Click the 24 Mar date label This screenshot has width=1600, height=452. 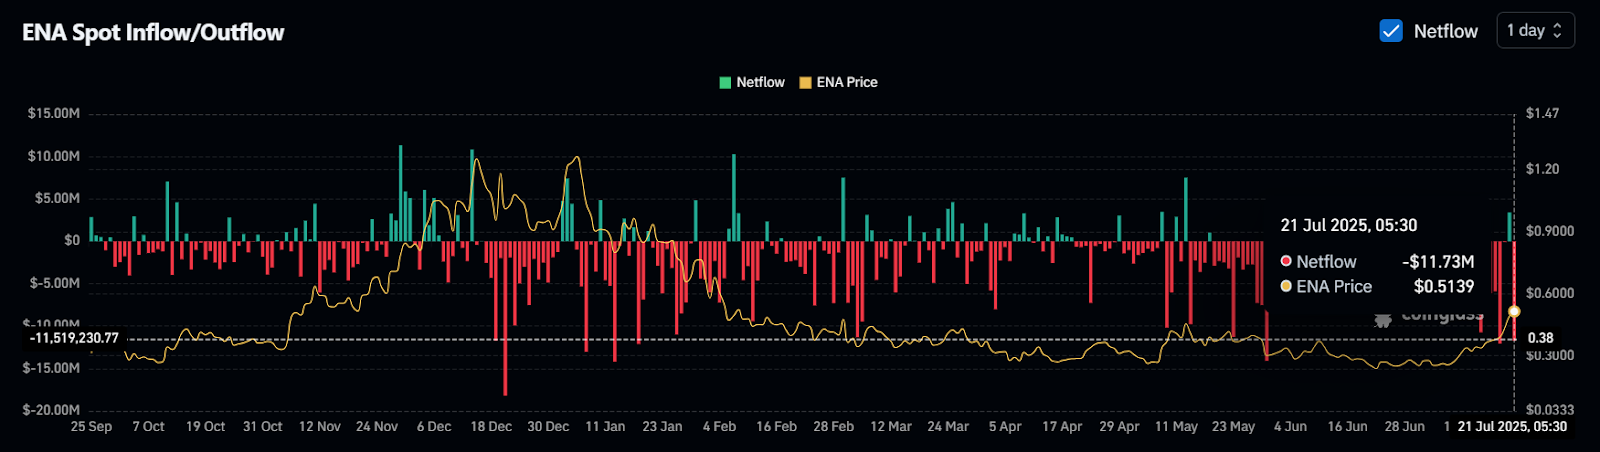click(948, 426)
